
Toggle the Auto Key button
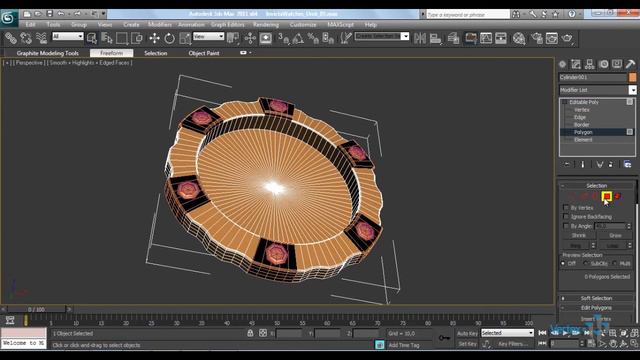(467, 333)
